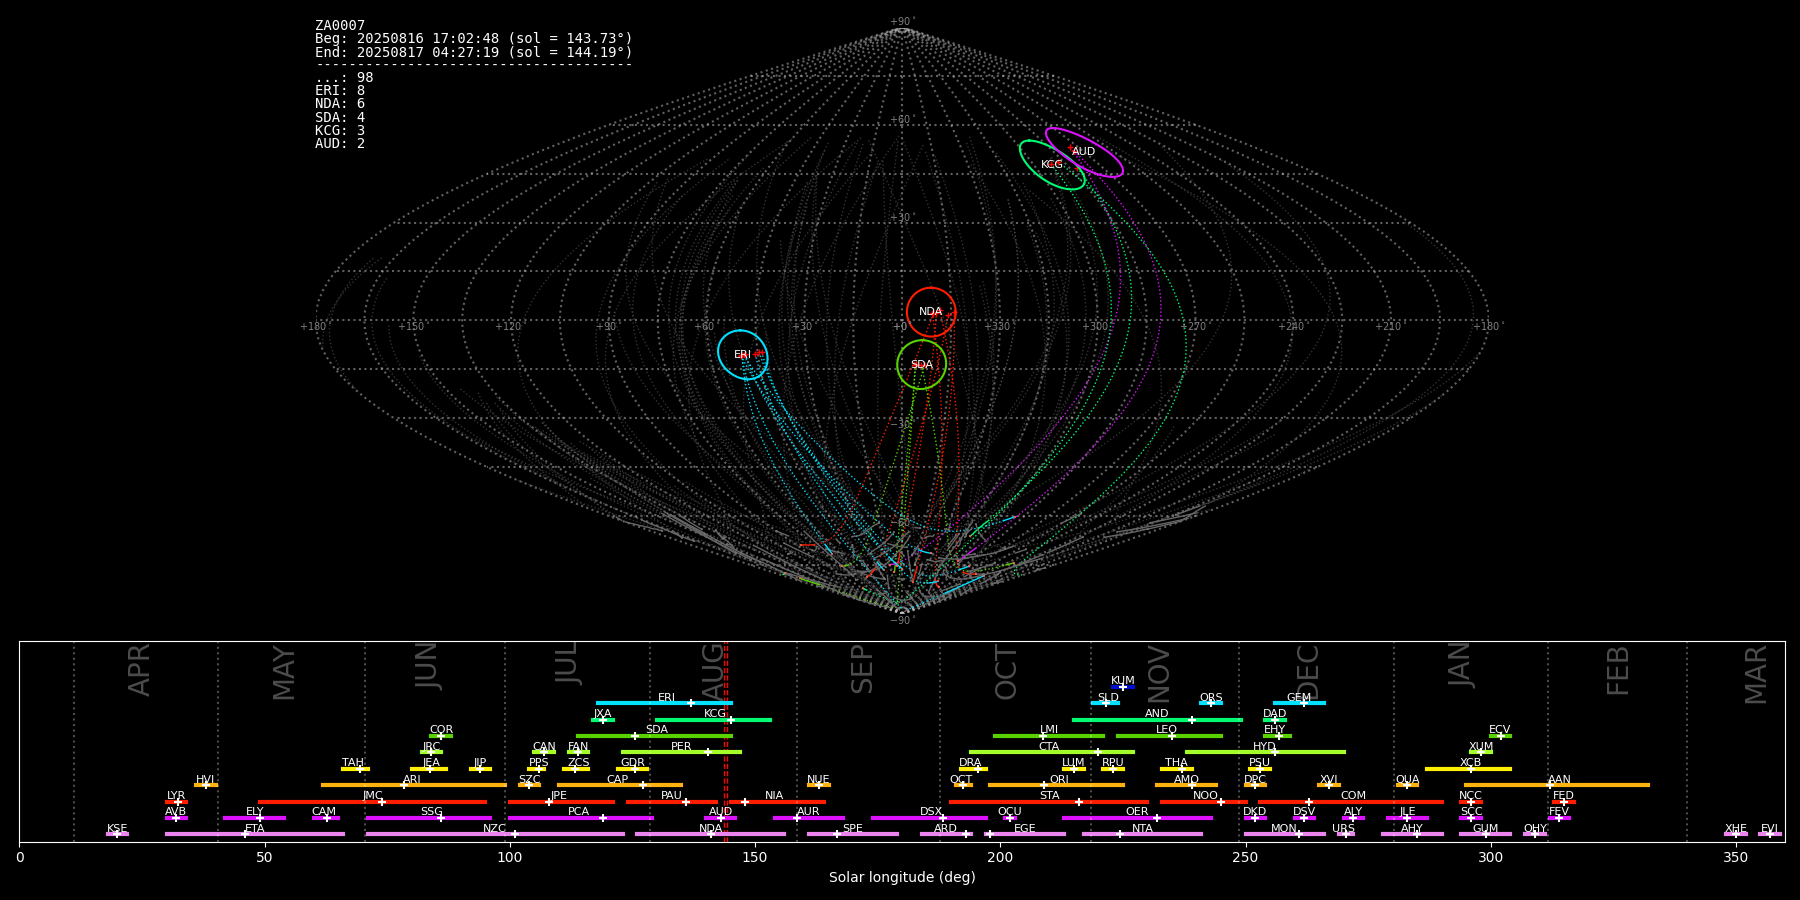Viewport: 1800px width, 900px height.
Task: Click the CAP shower bar in the timeline
Action: pos(620,785)
